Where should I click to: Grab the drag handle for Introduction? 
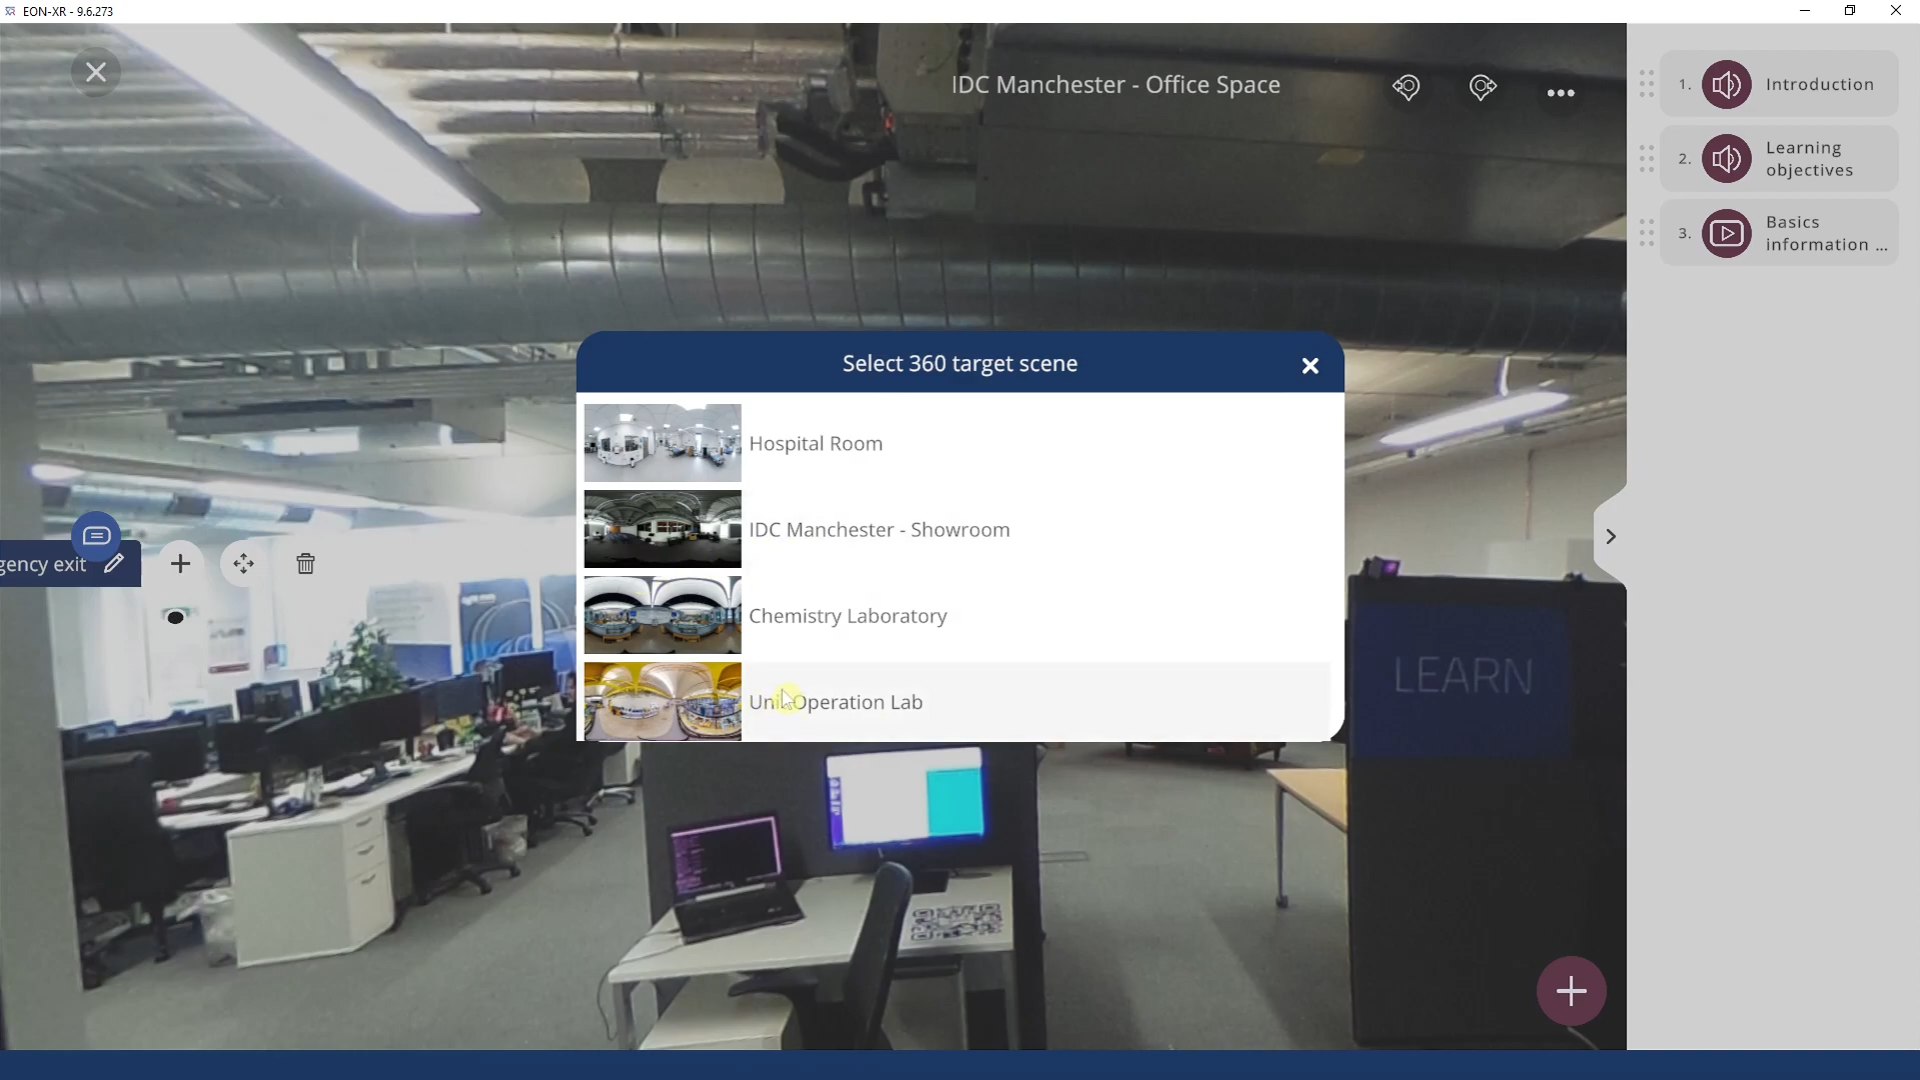point(1646,84)
